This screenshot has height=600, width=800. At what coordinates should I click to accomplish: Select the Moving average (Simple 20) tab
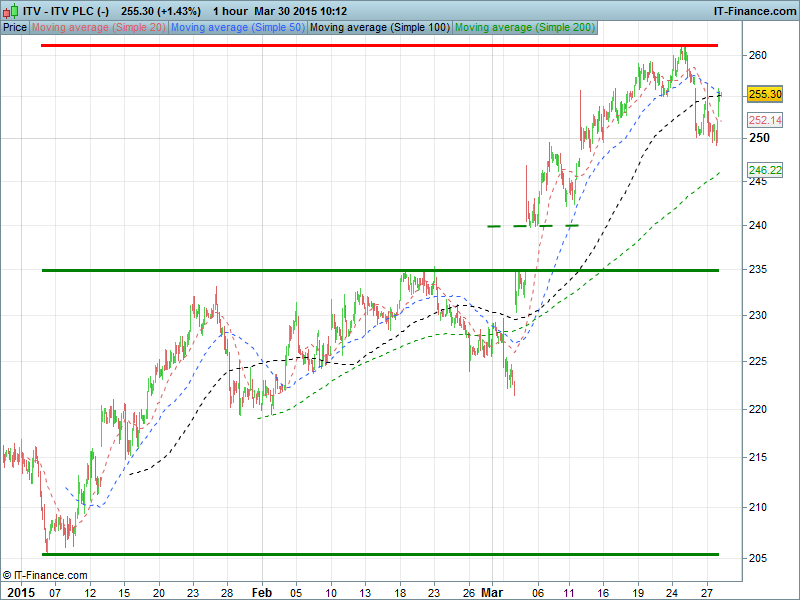click(x=99, y=27)
